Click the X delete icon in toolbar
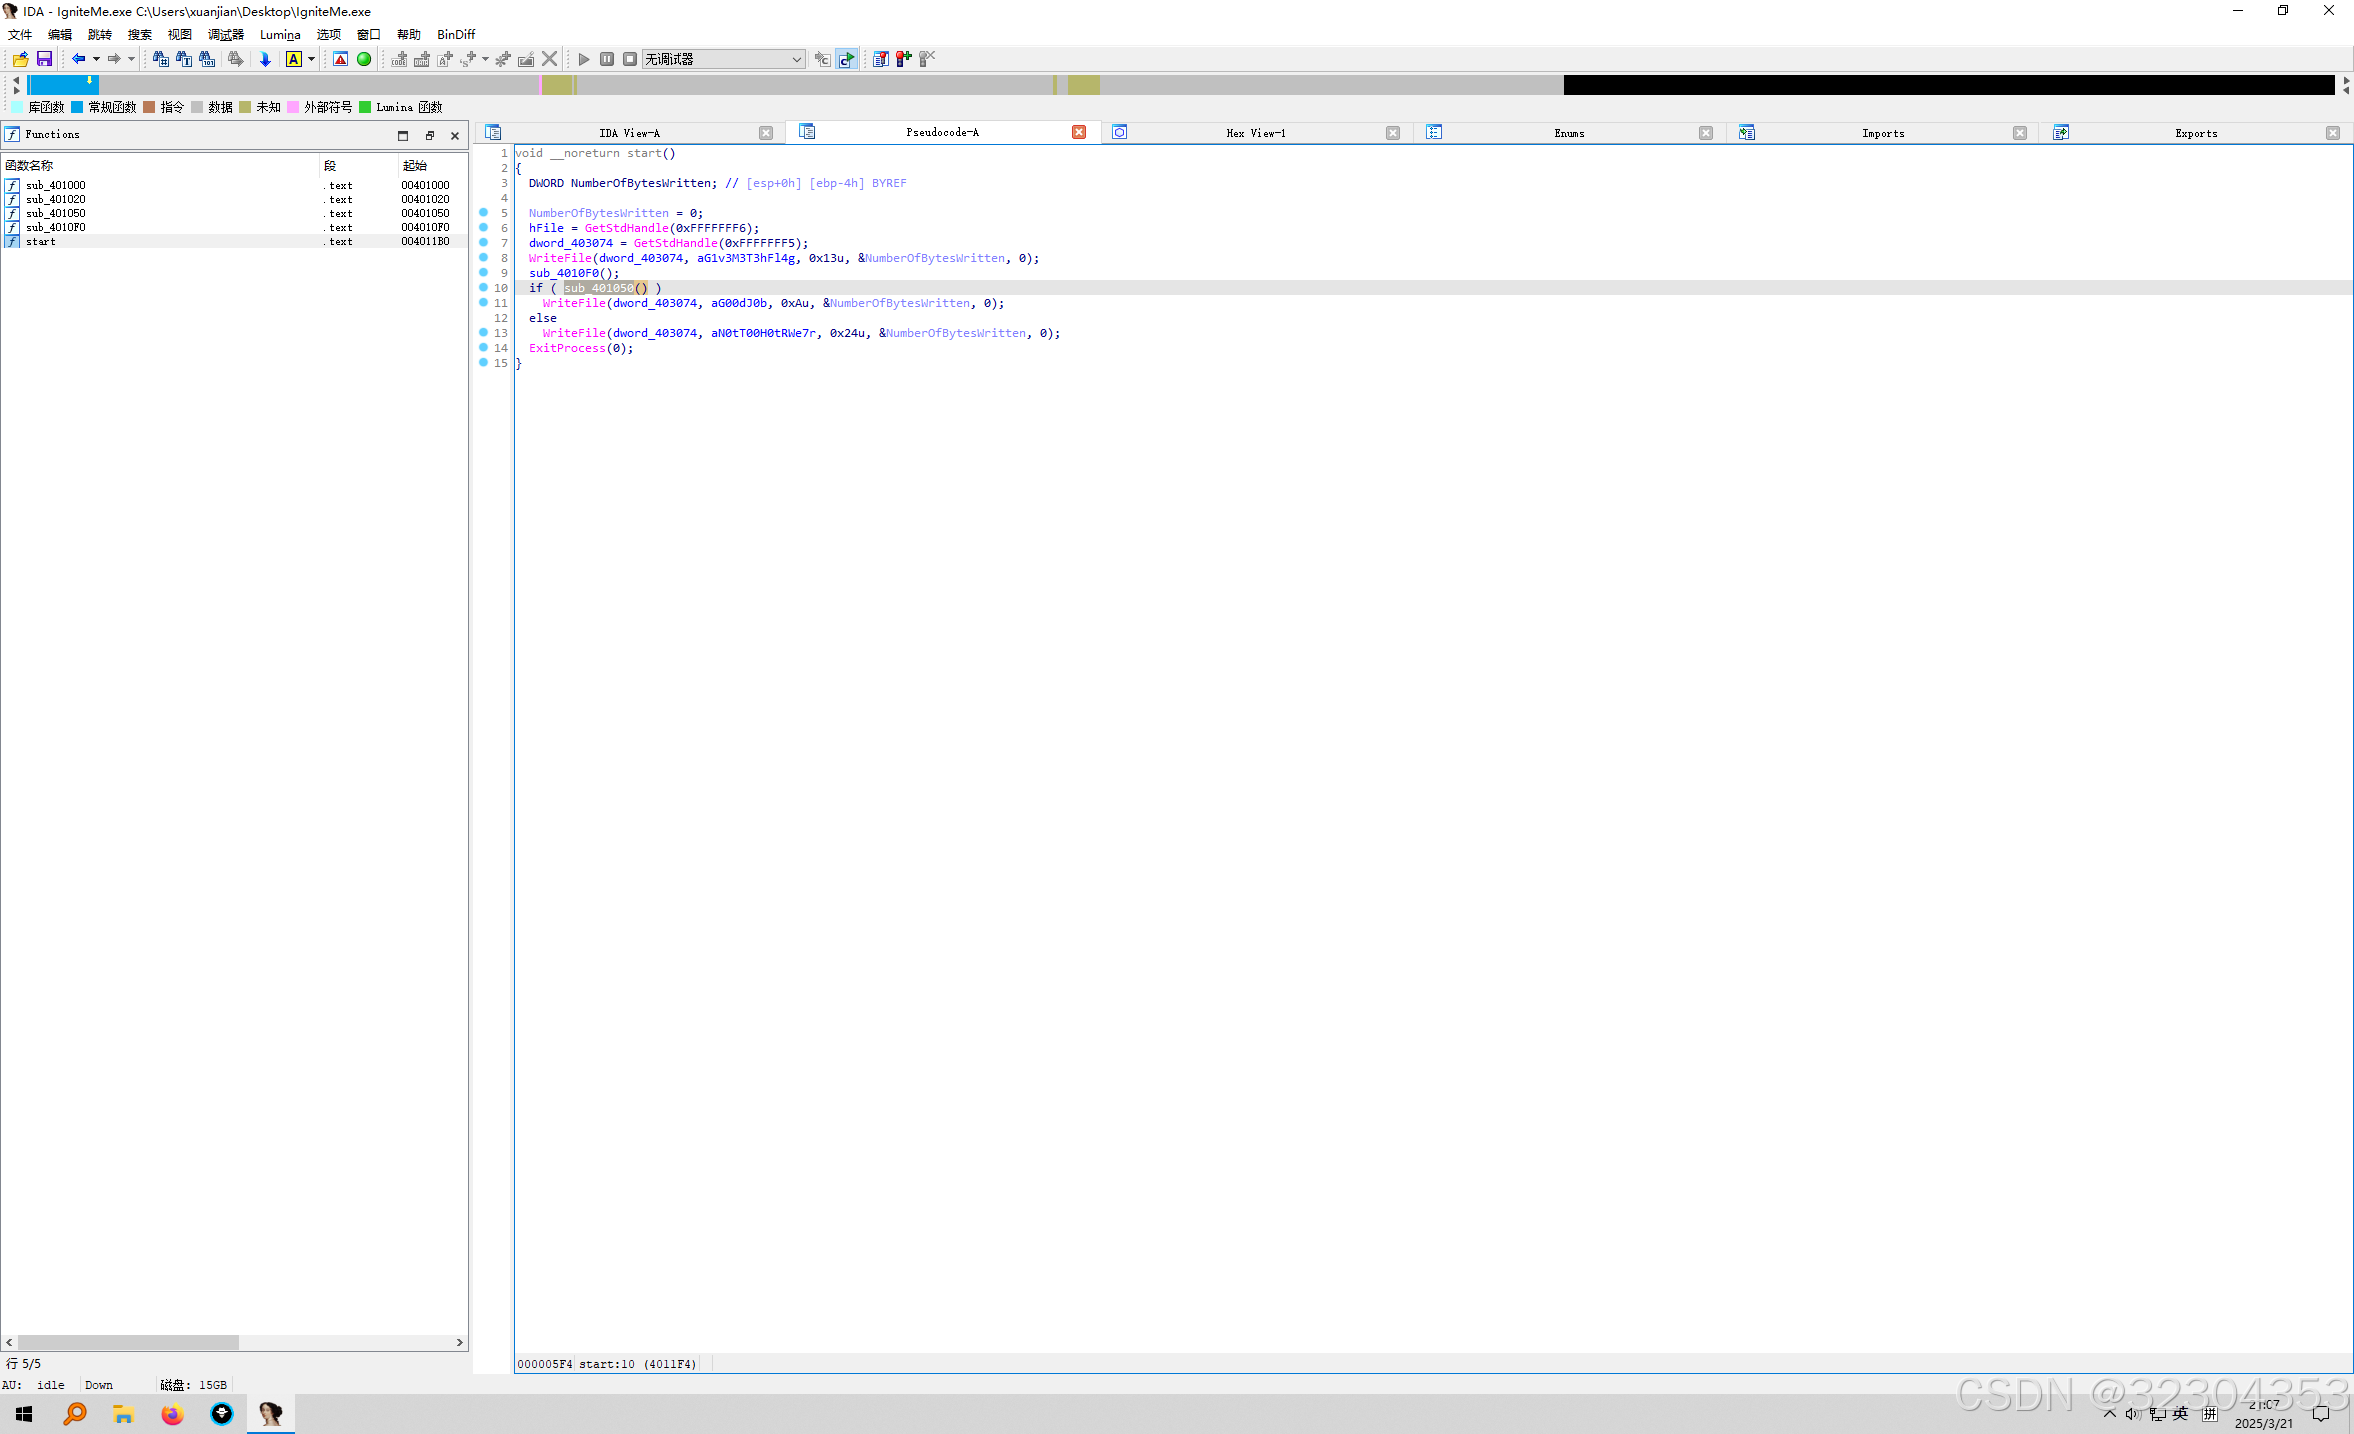The image size is (2354, 1434). pyautogui.click(x=549, y=59)
